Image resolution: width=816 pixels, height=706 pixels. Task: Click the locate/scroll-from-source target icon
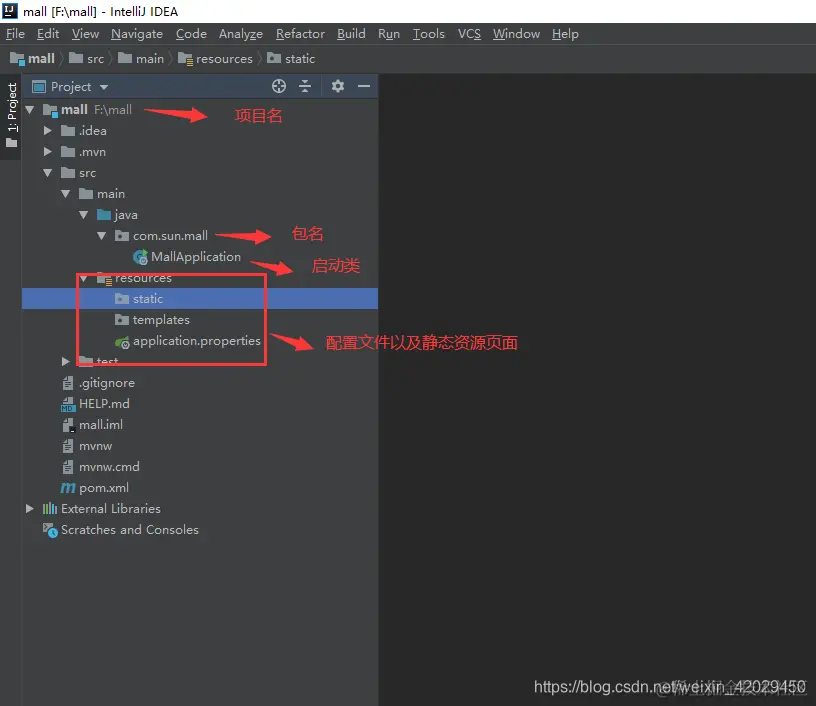pos(279,86)
